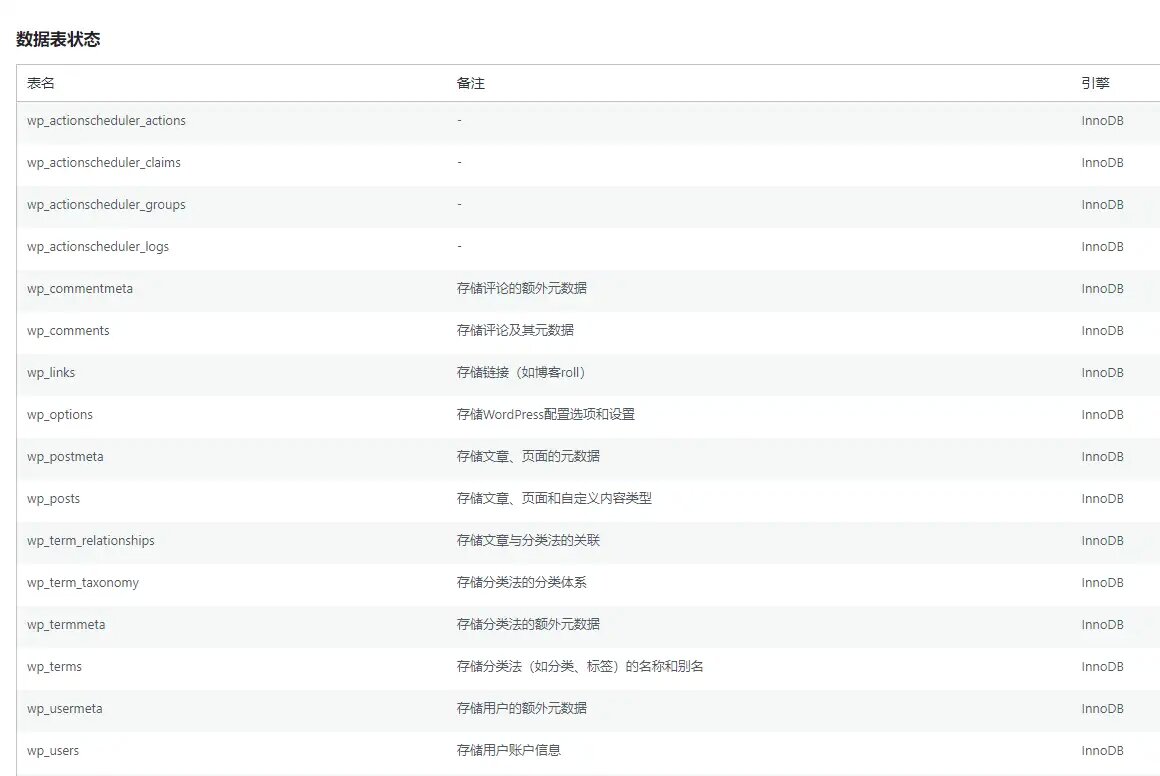Screen dimensions: 1160x776
Task: Click the wp_usermeta table name
Action: (x=63, y=708)
